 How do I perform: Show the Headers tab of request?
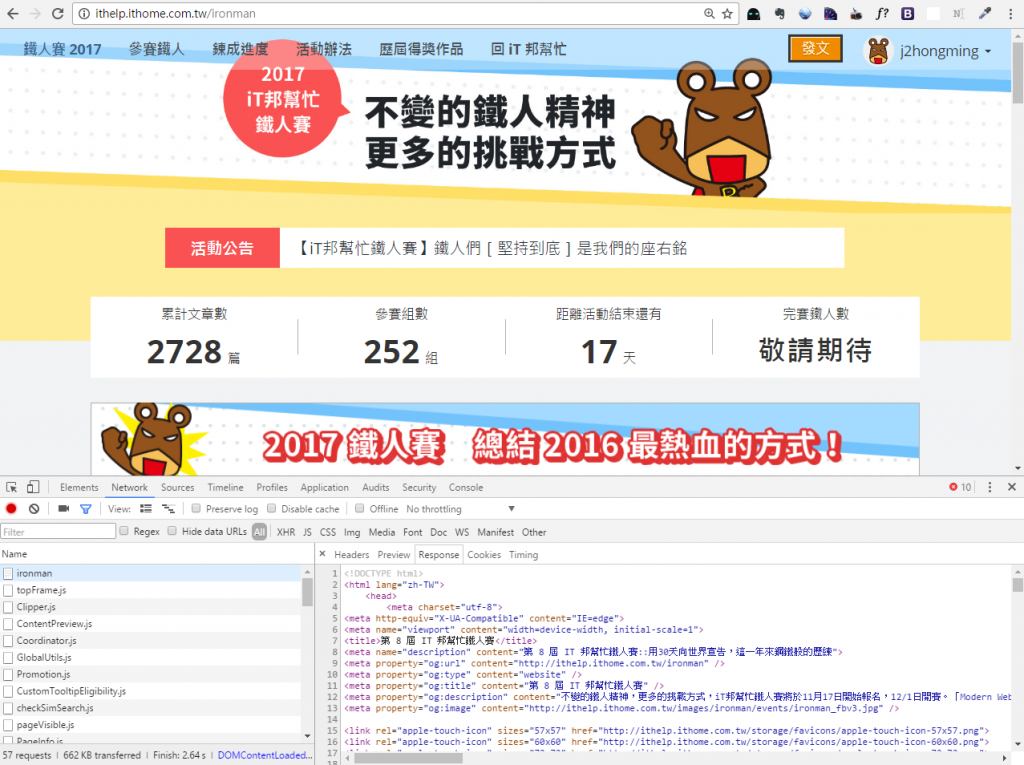[x=351, y=555]
